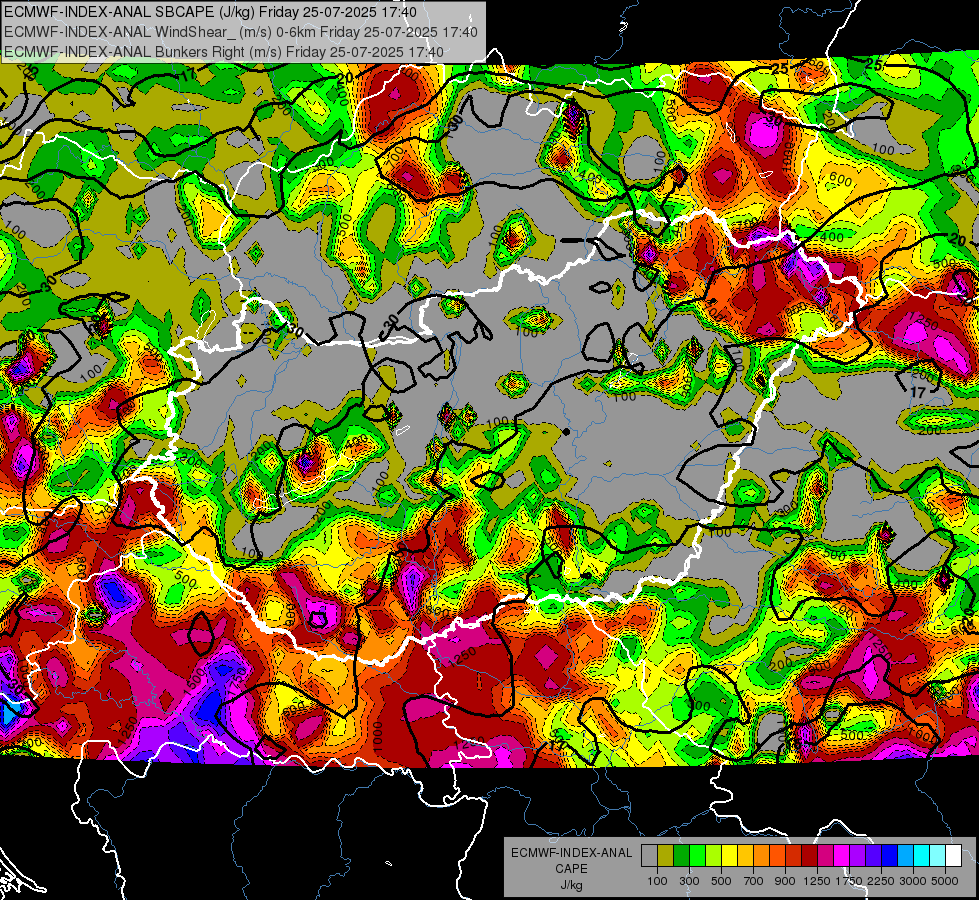The height and width of the screenshot is (900, 979).
Task: Click the 1750 tick label on the legend
Action: [x=849, y=881]
